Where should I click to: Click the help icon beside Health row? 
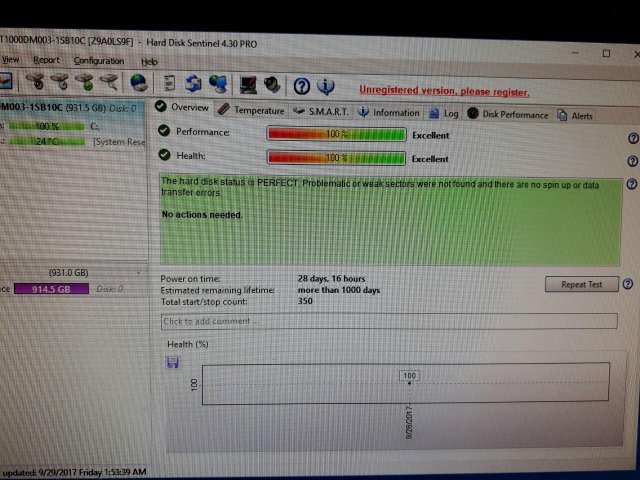click(632, 162)
